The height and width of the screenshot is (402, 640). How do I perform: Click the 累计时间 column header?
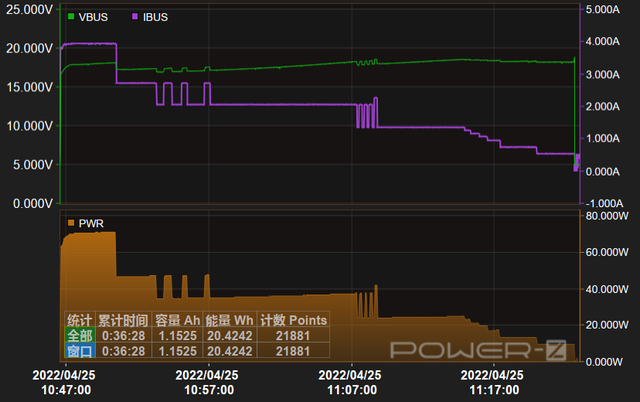click(x=123, y=320)
